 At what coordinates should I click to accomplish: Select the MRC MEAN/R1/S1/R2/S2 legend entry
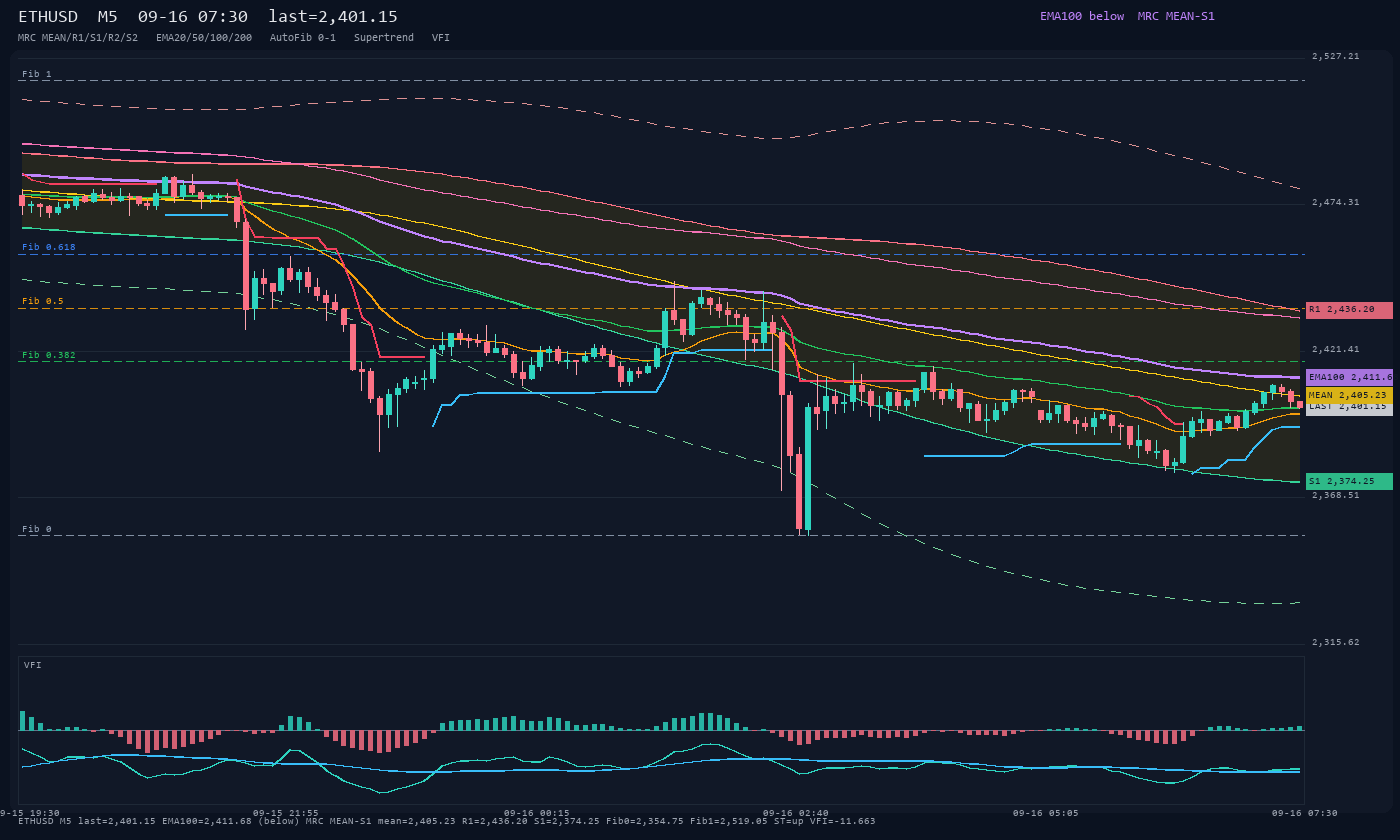pos(78,37)
